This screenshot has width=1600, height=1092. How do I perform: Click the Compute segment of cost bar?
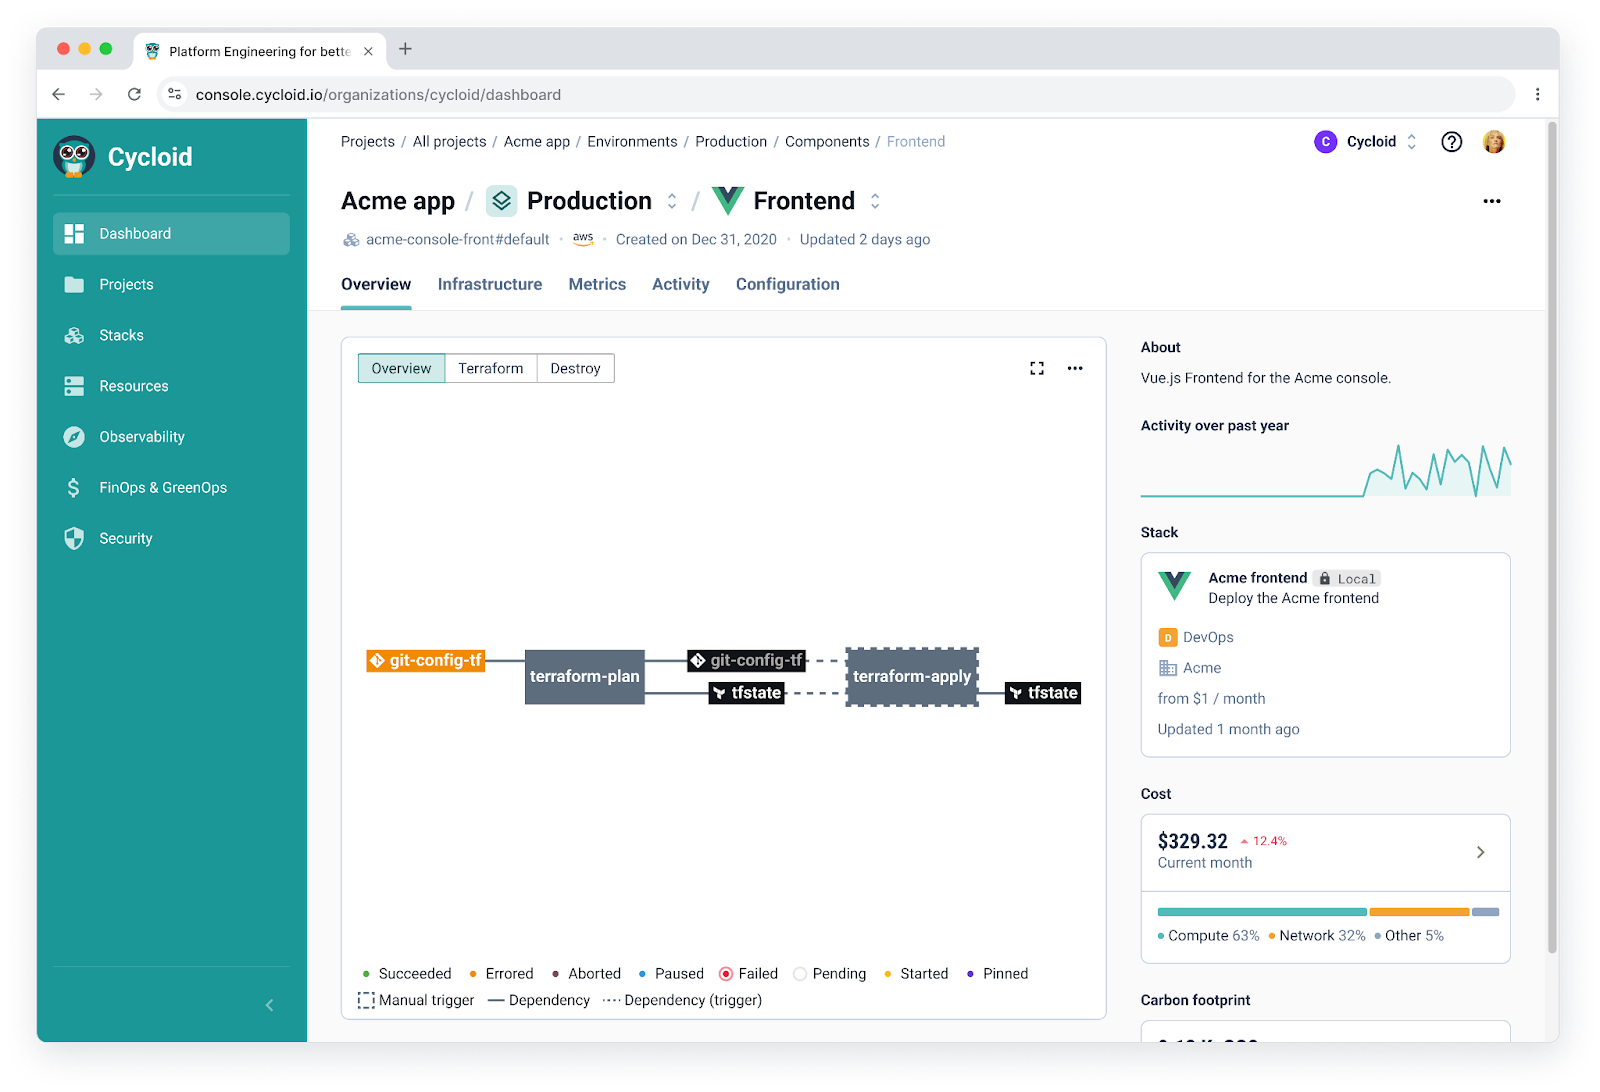pos(1261,912)
